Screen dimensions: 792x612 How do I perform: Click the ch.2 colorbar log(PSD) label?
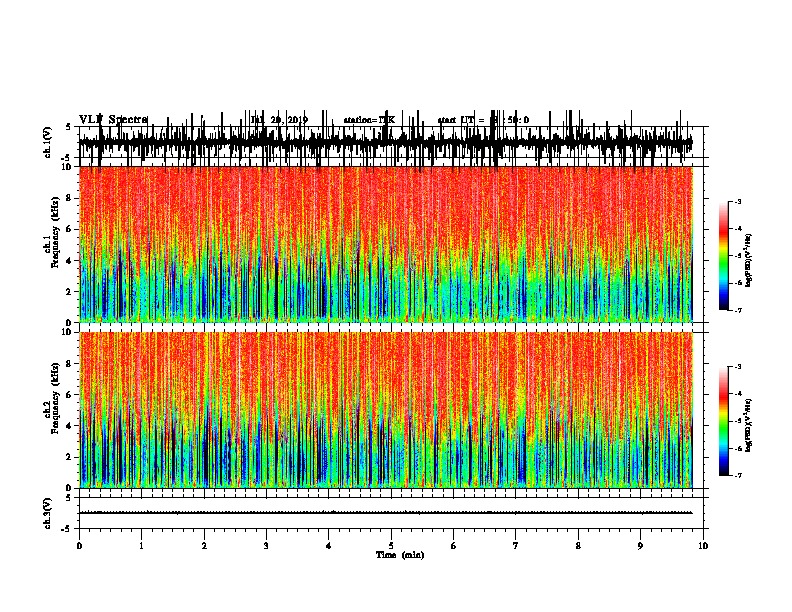point(749,425)
